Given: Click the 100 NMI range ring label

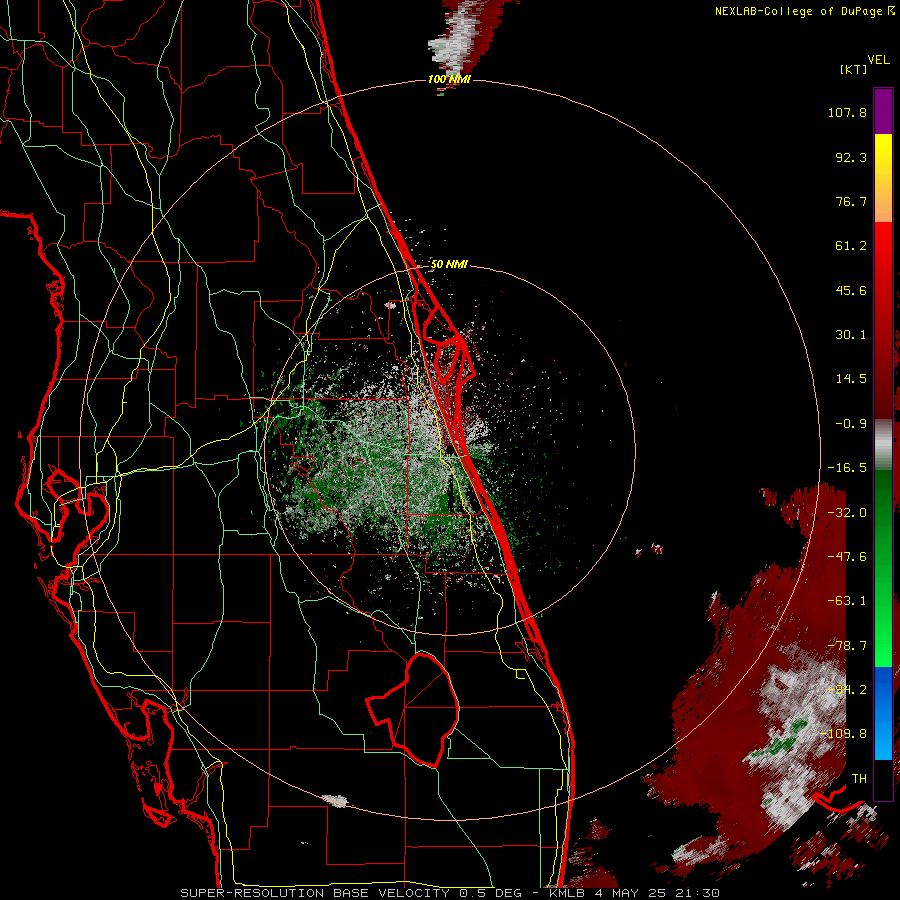Looking at the screenshot, I should point(449,79).
